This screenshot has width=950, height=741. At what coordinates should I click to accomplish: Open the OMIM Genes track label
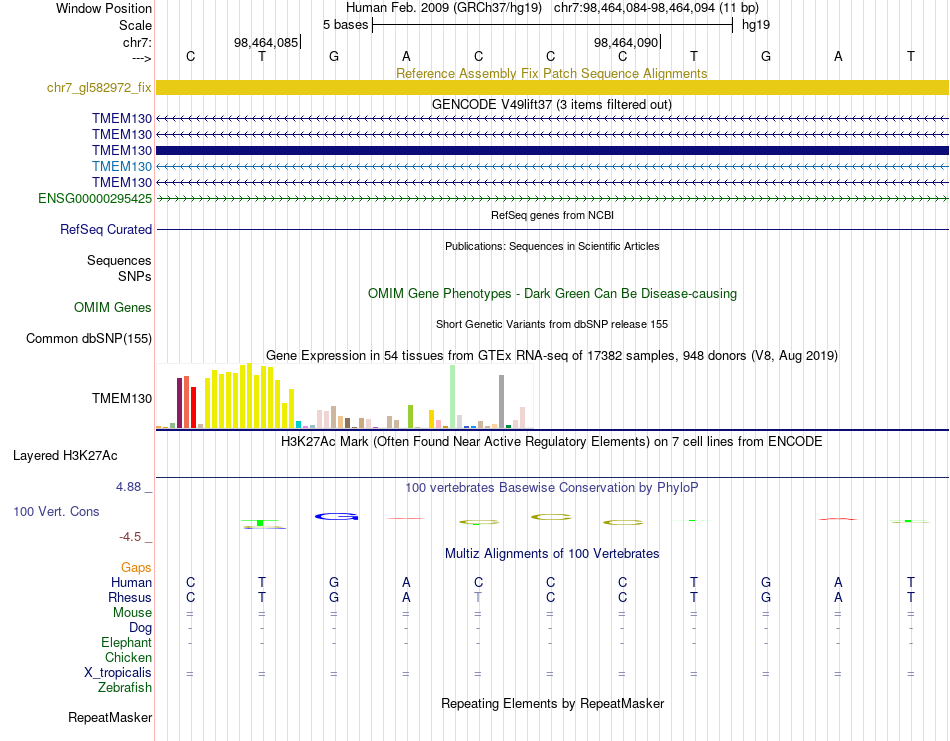pos(112,307)
